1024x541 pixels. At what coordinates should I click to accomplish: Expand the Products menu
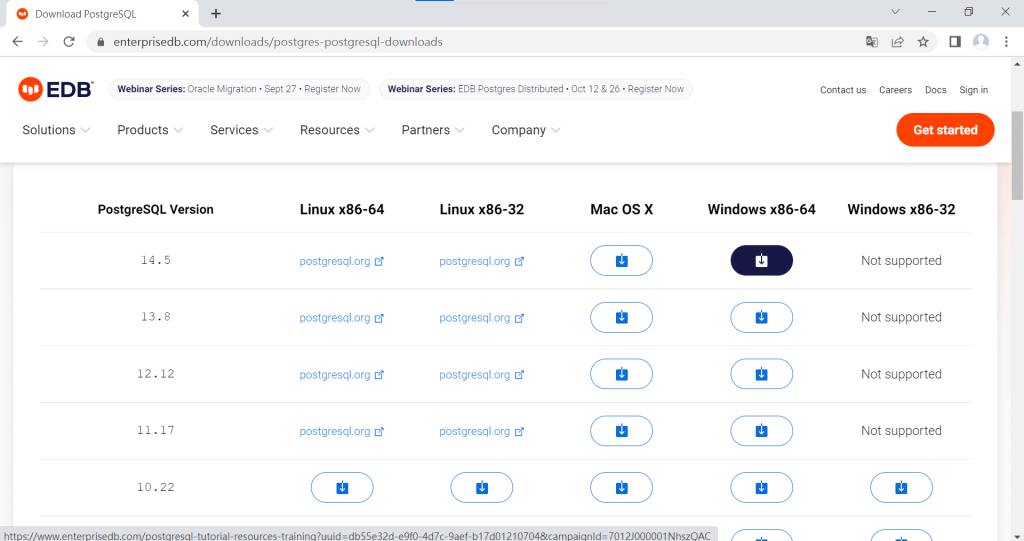150,130
